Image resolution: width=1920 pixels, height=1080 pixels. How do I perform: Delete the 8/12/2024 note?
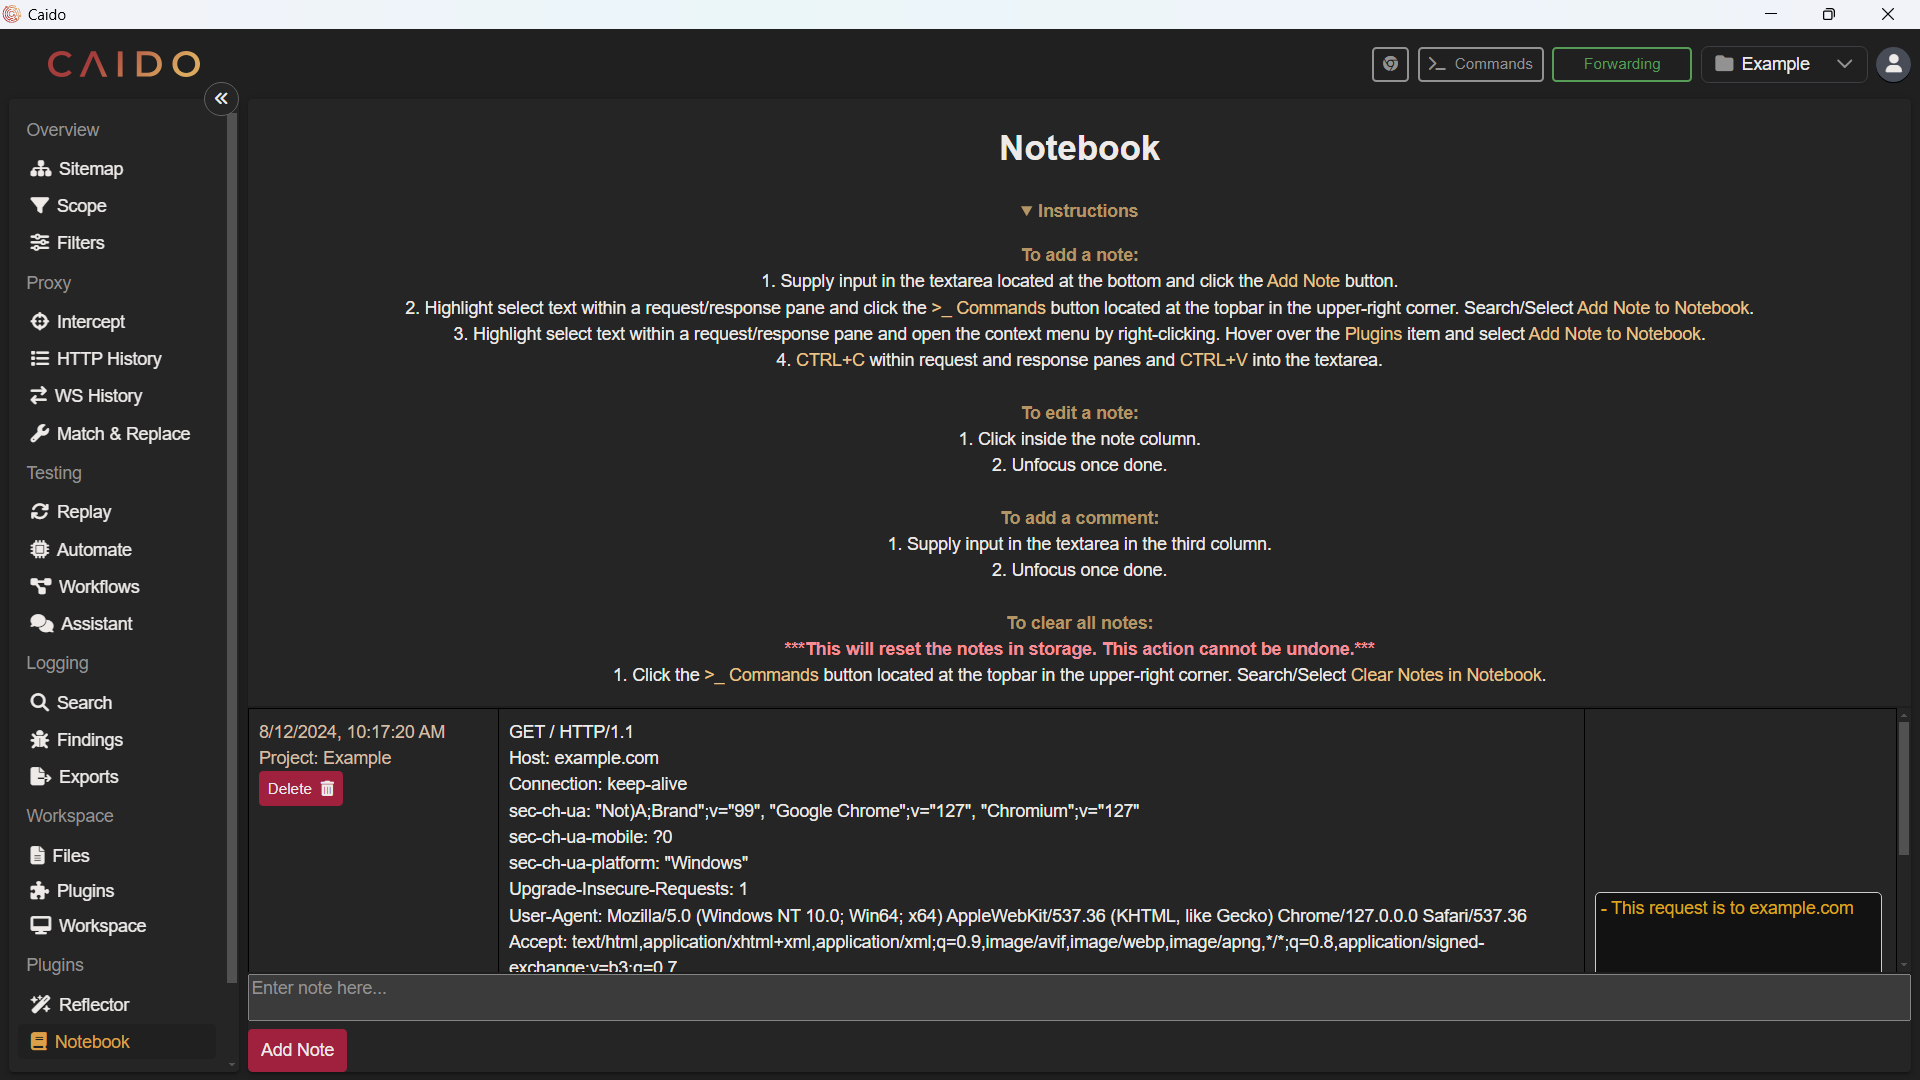point(300,789)
